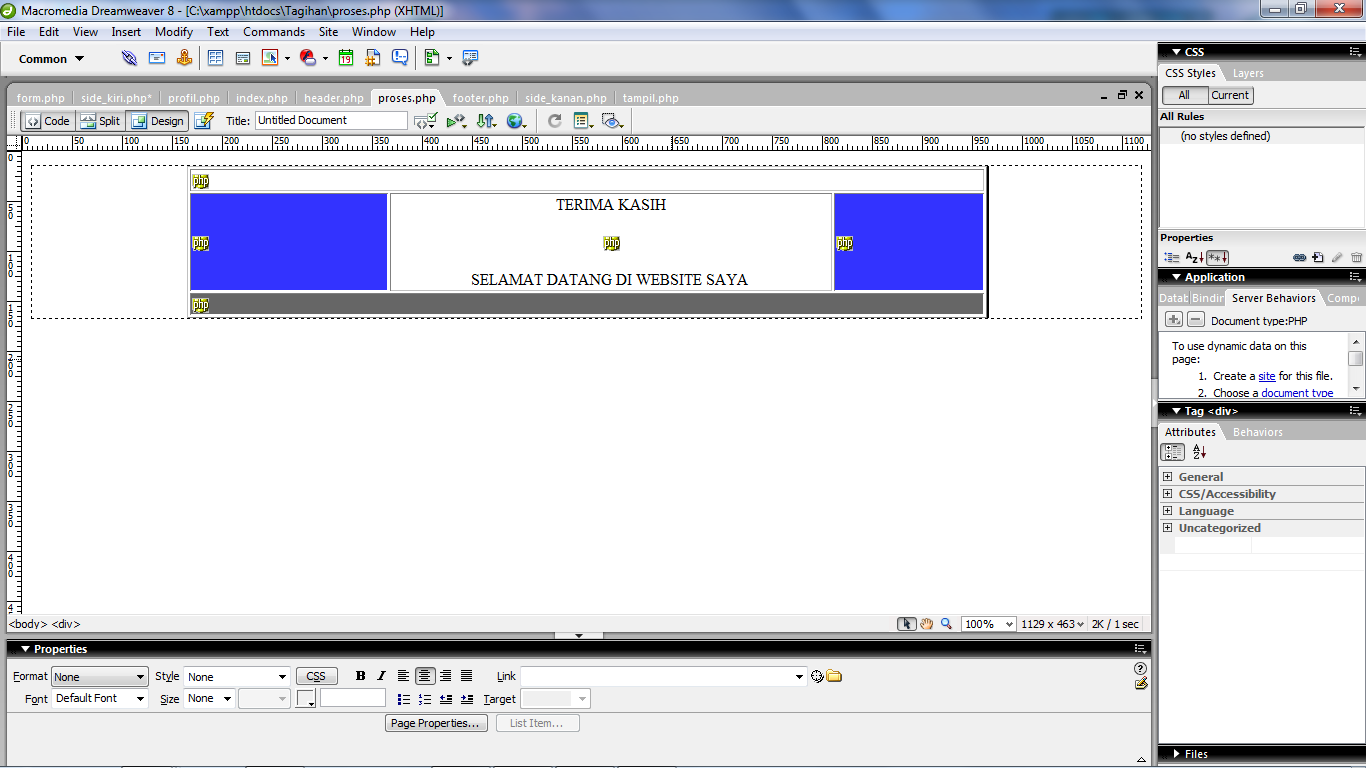Image resolution: width=1366 pixels, height=768 pixels.
Task: Insert a Table from the Common toolbar
Action: (216, 58)
